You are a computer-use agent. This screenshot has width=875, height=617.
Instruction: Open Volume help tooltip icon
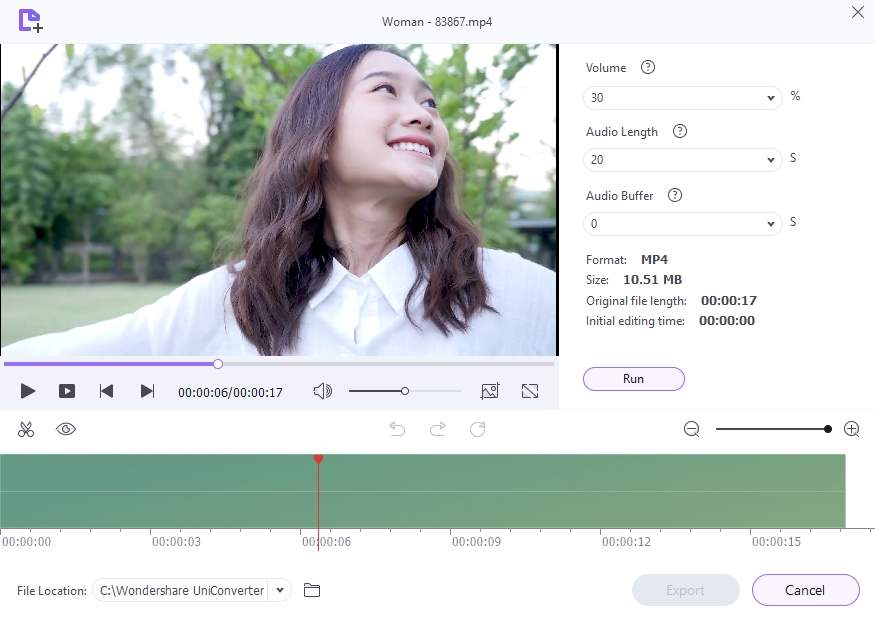coord(647,68)
